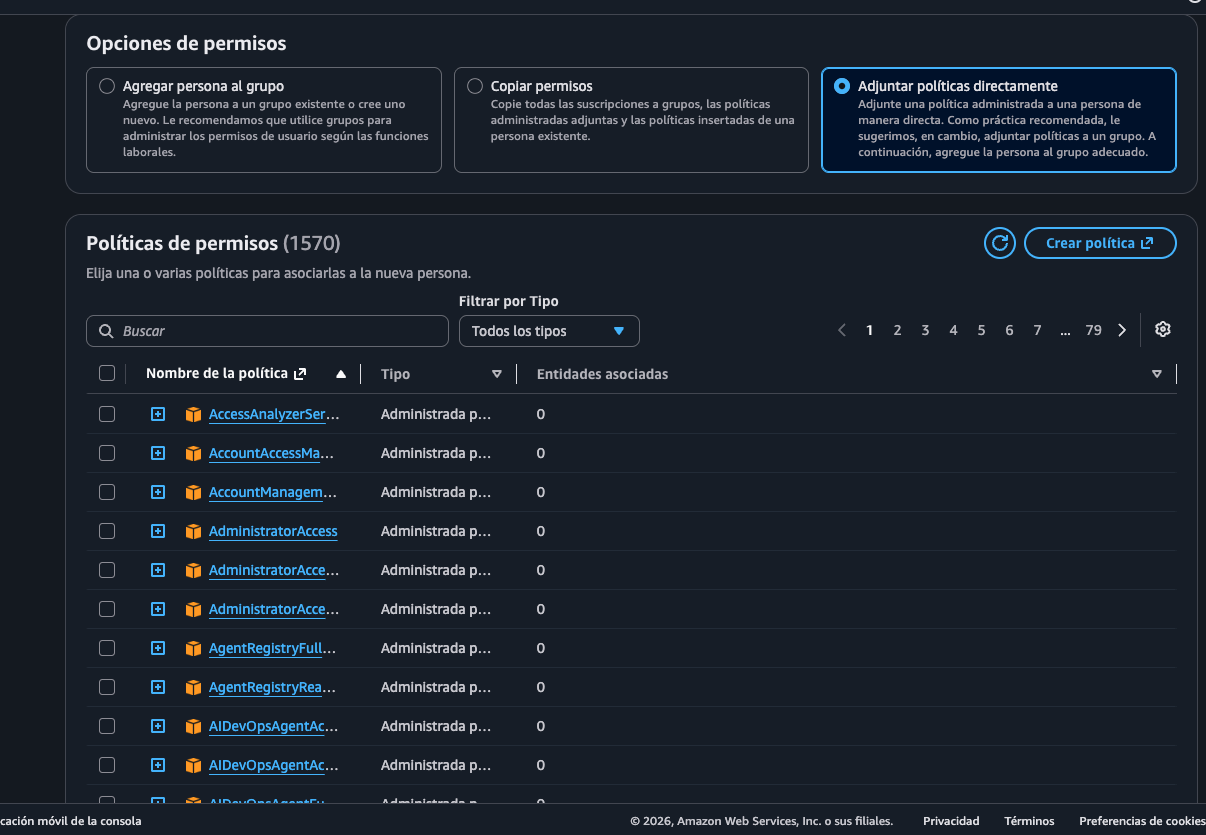Click orange policy icon for AgentRegistryRea… row
1206x835 pixels.
[193, 687]
